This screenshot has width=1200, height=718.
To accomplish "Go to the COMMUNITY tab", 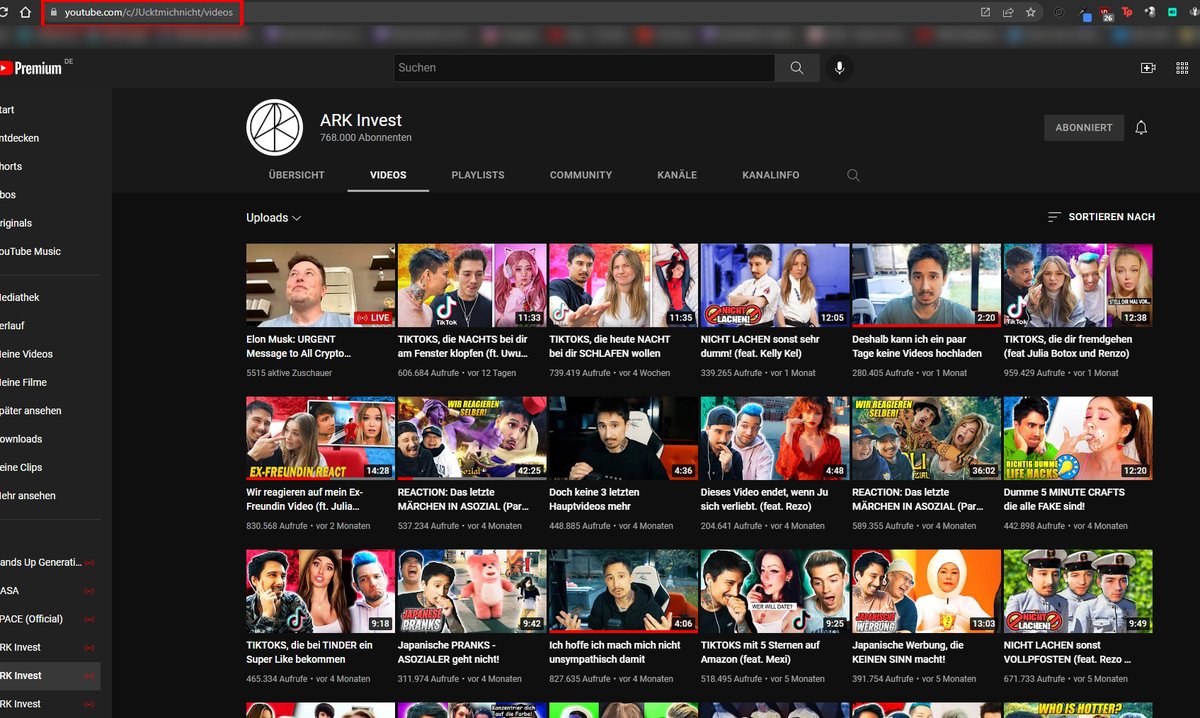I will [x=581, y=175].
